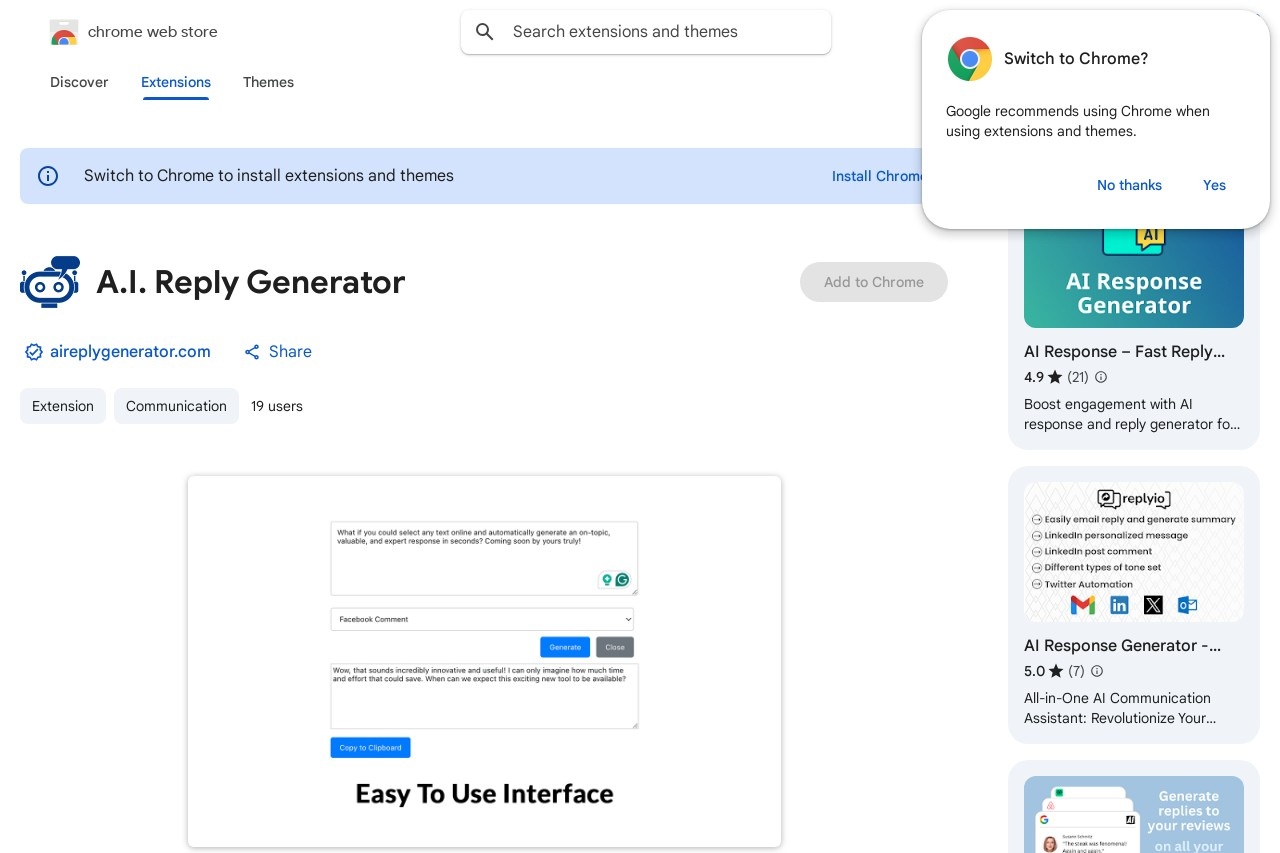Image resolution: width=1280 pixels, height=853 pixels.
Task: Click the 19 users text
Action: coord(277,406)
